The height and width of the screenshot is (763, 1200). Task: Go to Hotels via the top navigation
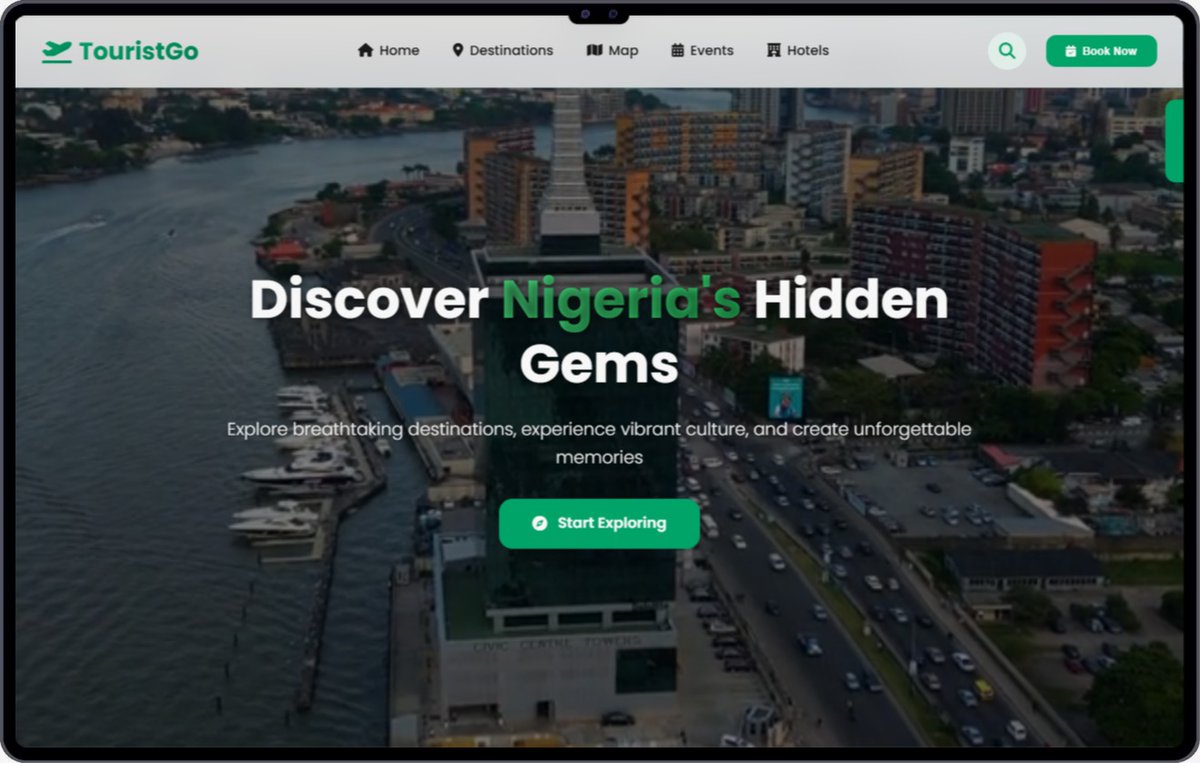click(806, 50)
